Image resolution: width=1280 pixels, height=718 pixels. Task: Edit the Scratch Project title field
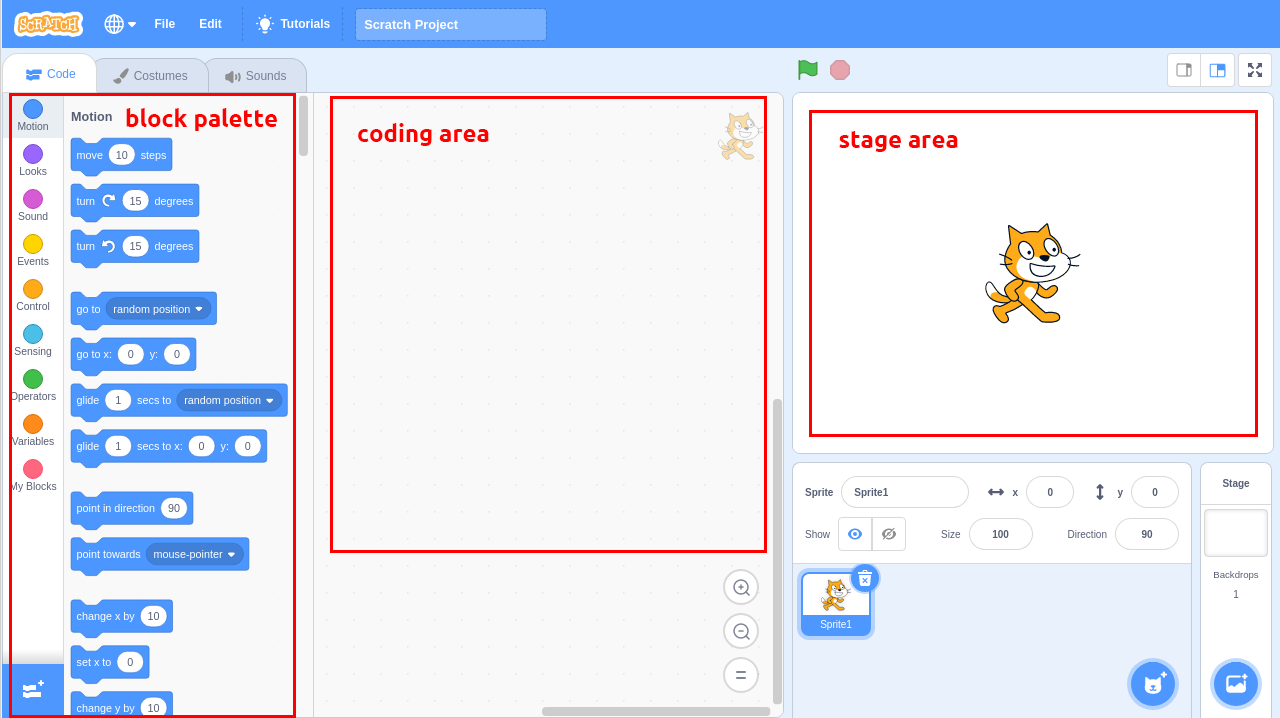[451, 24]
